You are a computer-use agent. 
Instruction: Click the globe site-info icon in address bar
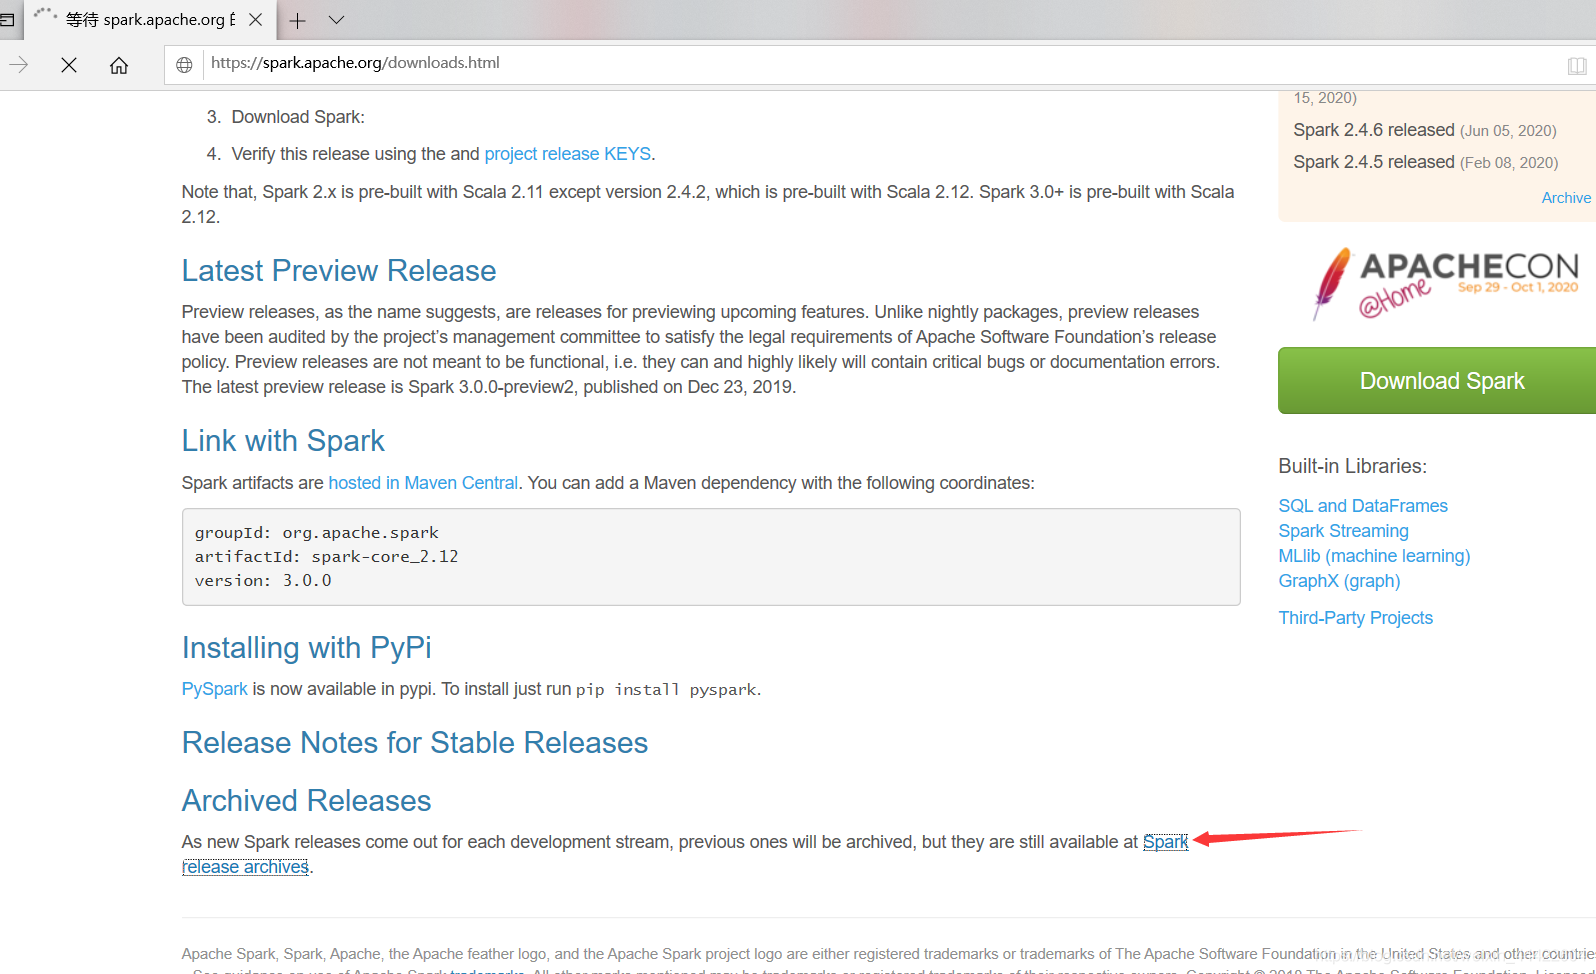tap(184, 65)
